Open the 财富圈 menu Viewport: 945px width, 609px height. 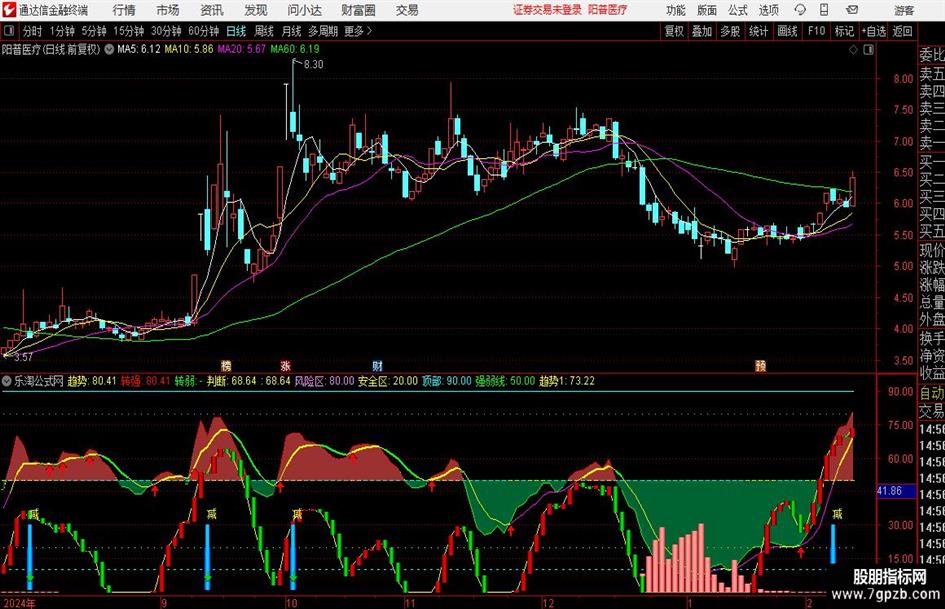(358, 10)
